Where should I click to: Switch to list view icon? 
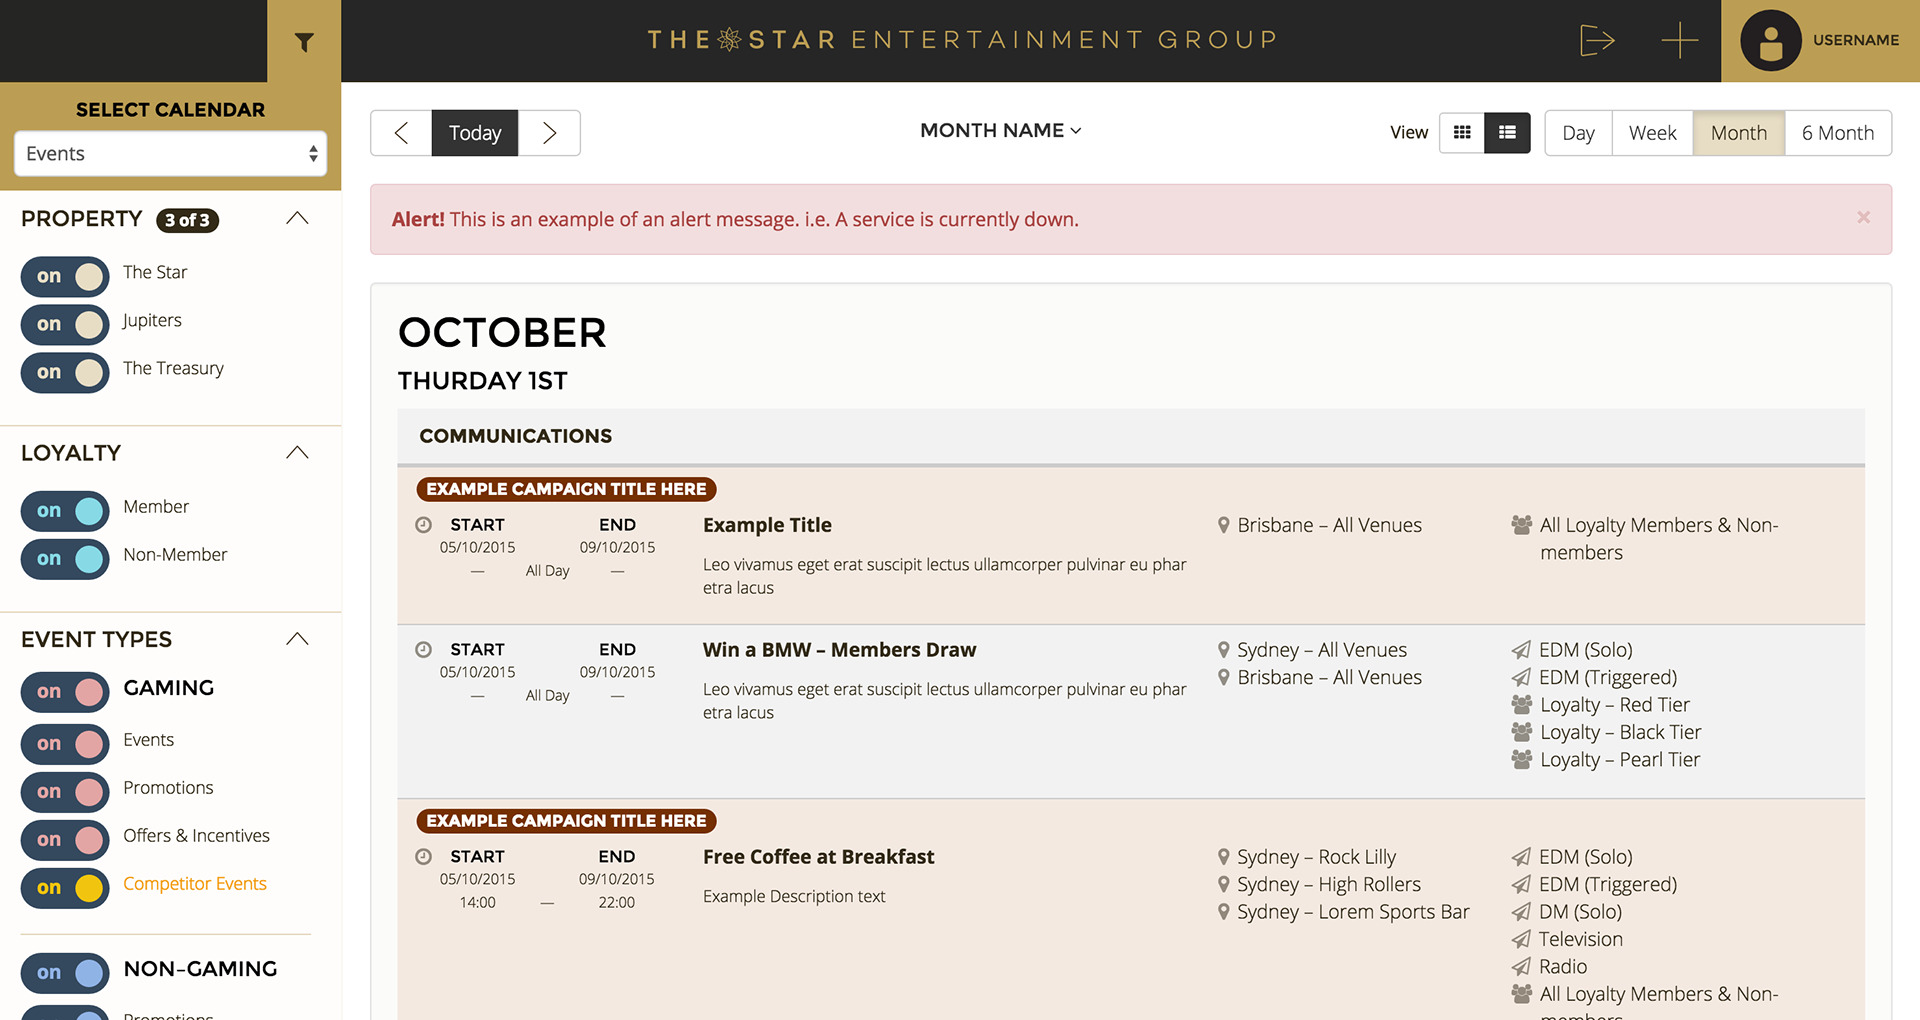[x=1507, y=132]
